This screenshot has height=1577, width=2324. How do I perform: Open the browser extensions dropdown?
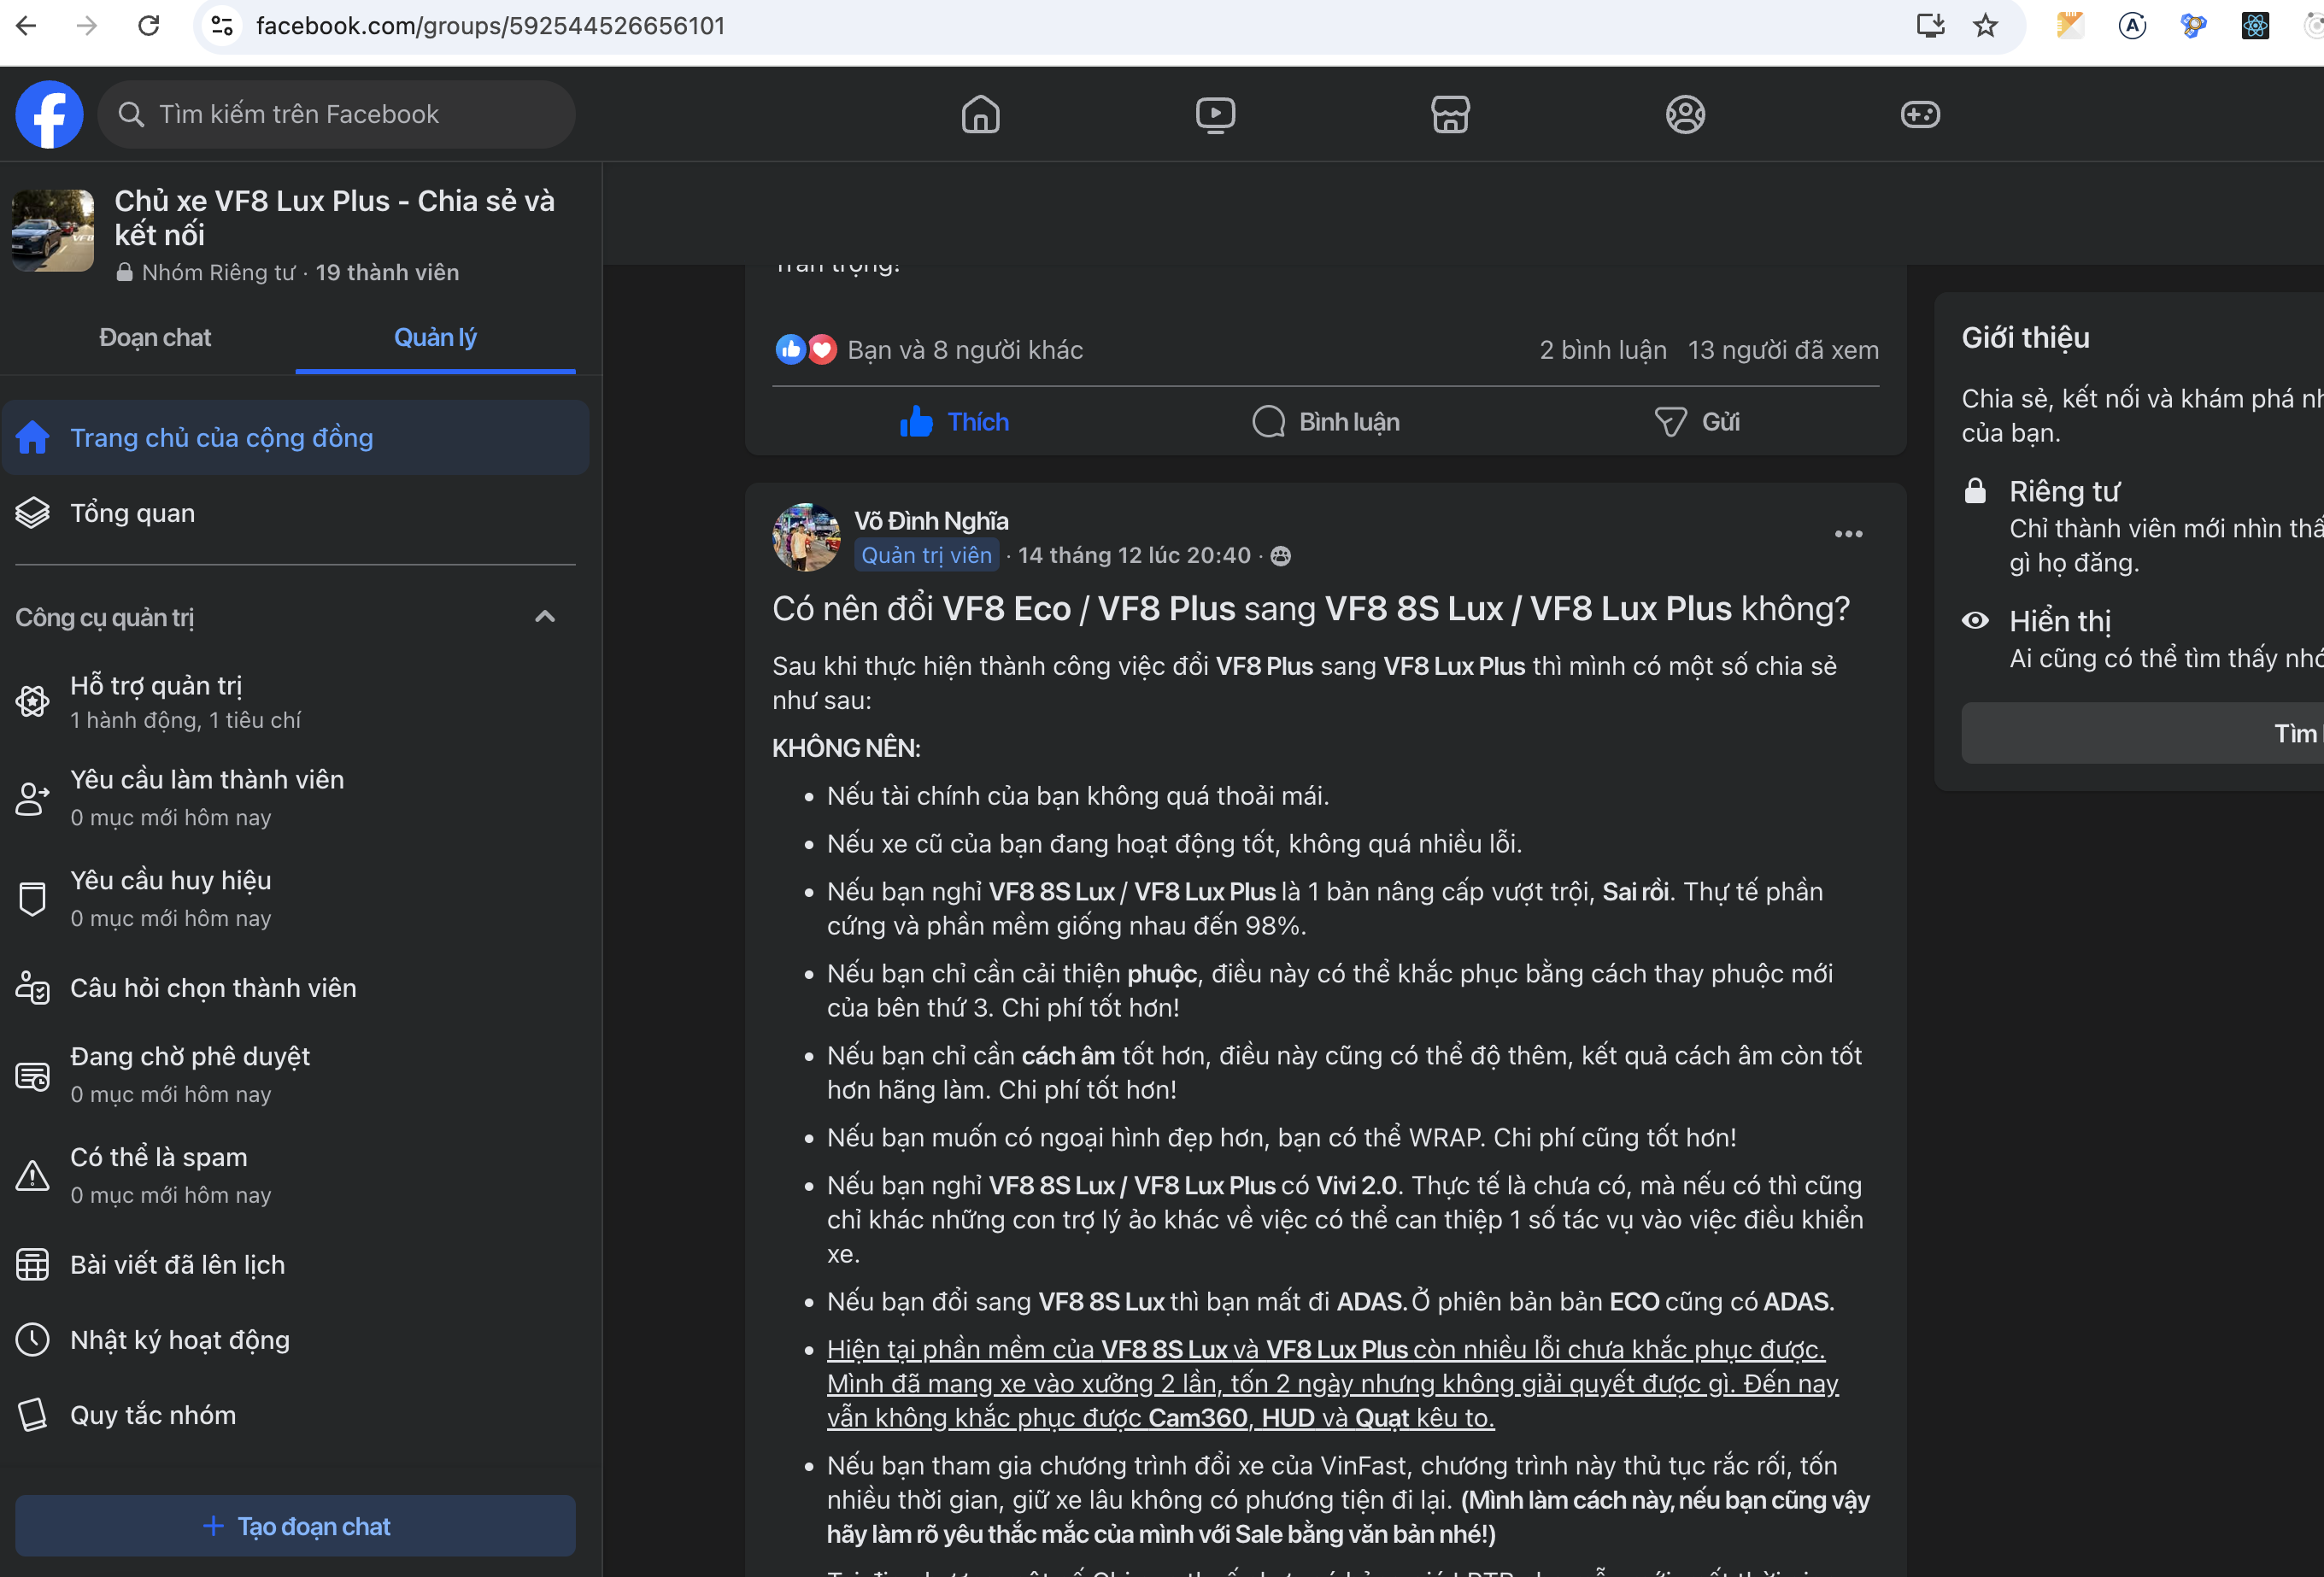point(2194,26)
